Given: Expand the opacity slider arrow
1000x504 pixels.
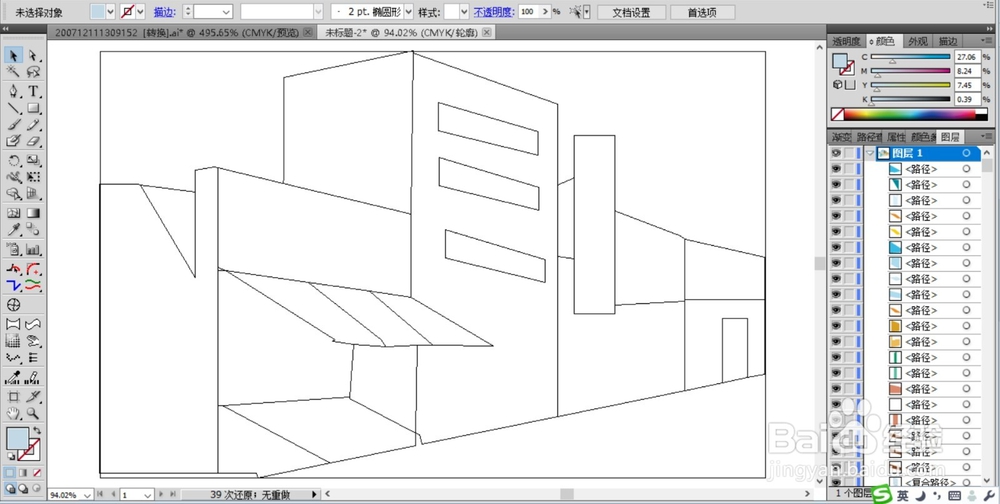Looking at the screenshot, I should click(x=545, y=11).
